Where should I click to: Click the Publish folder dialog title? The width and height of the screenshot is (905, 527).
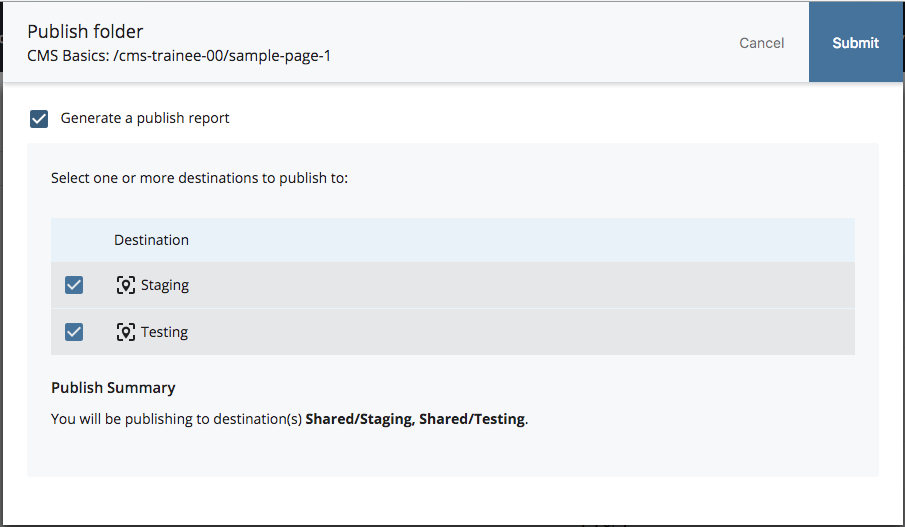(x=85, y=32)
